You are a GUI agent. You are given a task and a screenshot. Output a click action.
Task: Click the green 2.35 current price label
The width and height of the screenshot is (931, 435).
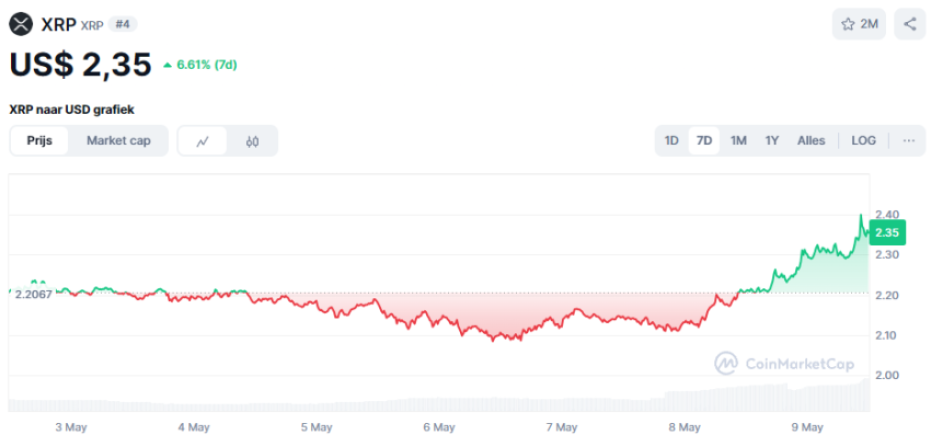click(887, 233)
